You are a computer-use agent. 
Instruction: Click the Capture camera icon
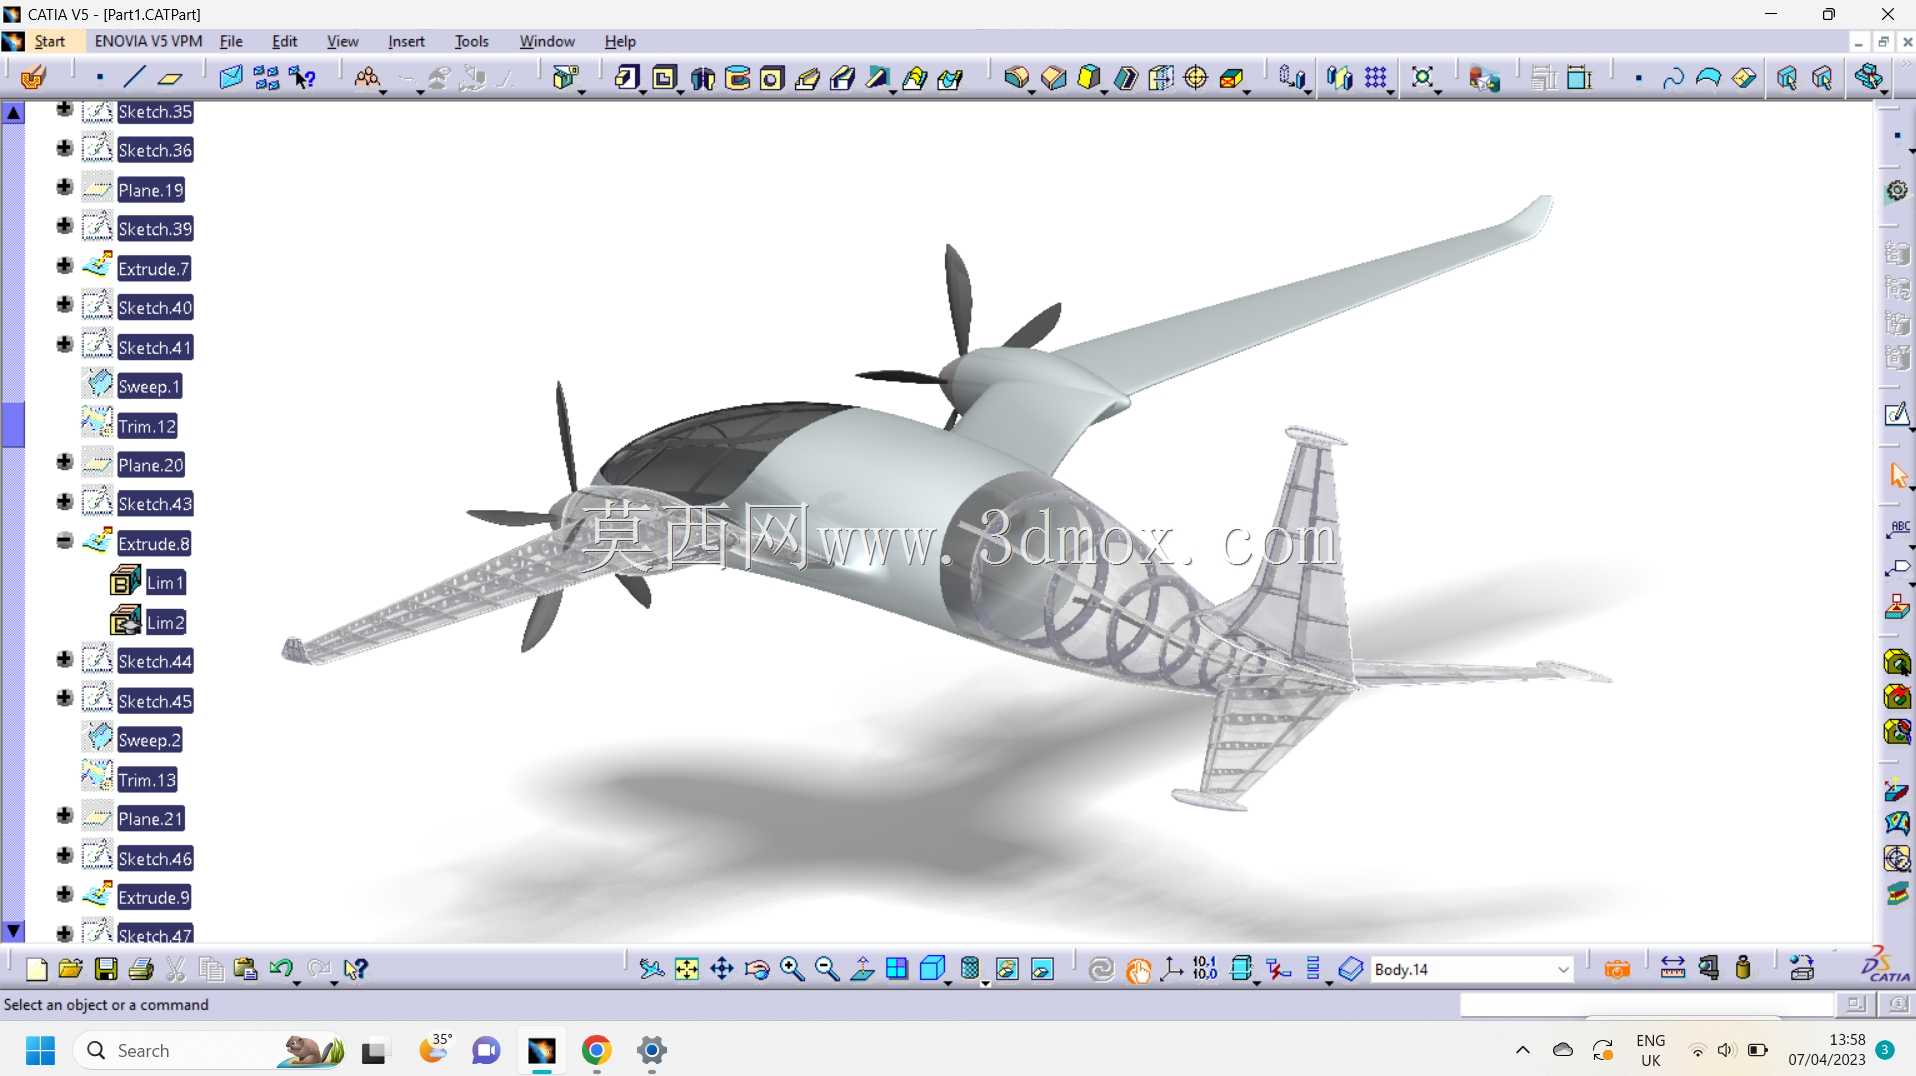(1617, 968)
